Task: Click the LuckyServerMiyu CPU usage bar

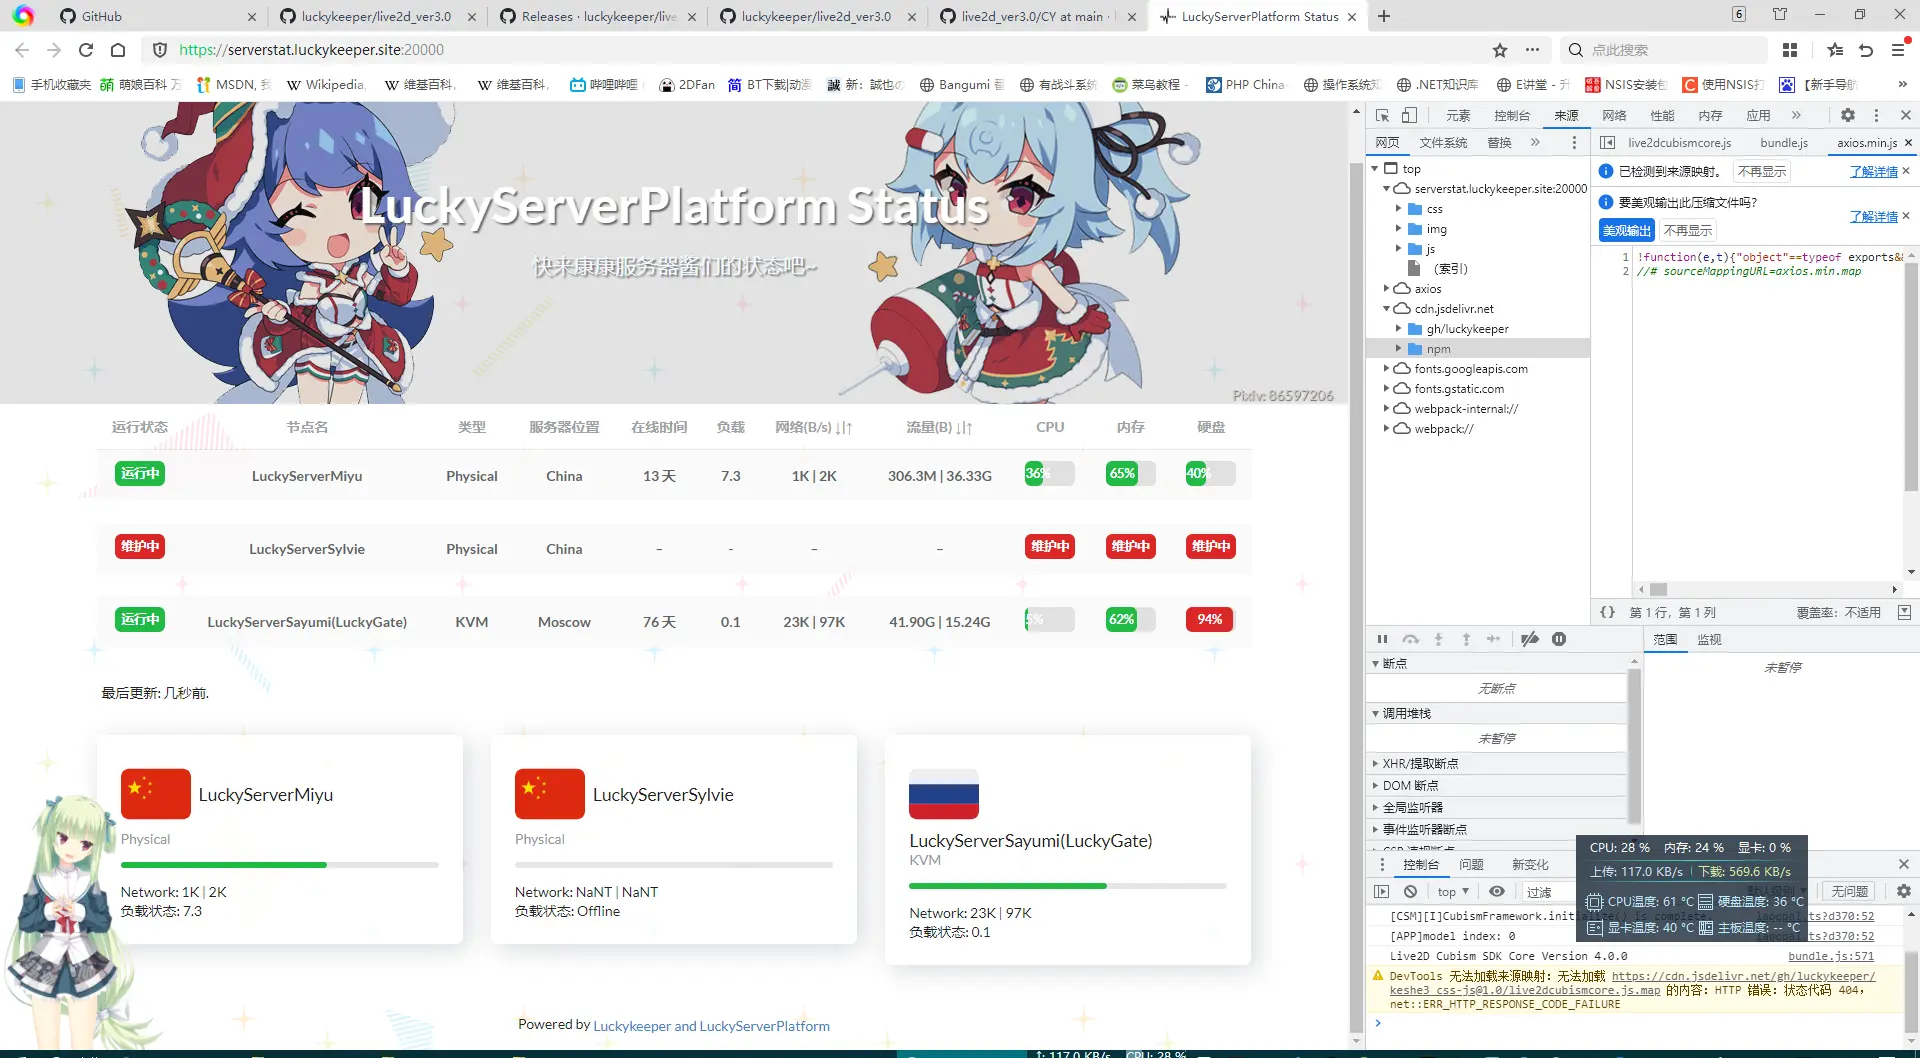Action: [x=1049, y=474]
